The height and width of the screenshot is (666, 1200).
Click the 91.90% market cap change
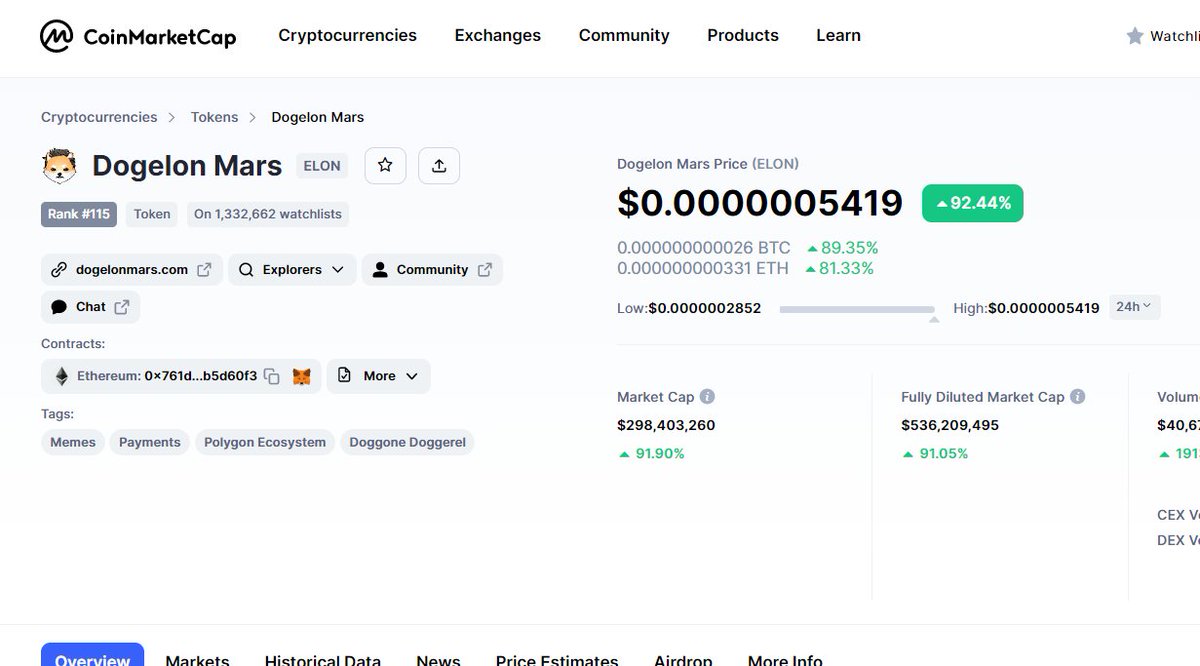651,454
